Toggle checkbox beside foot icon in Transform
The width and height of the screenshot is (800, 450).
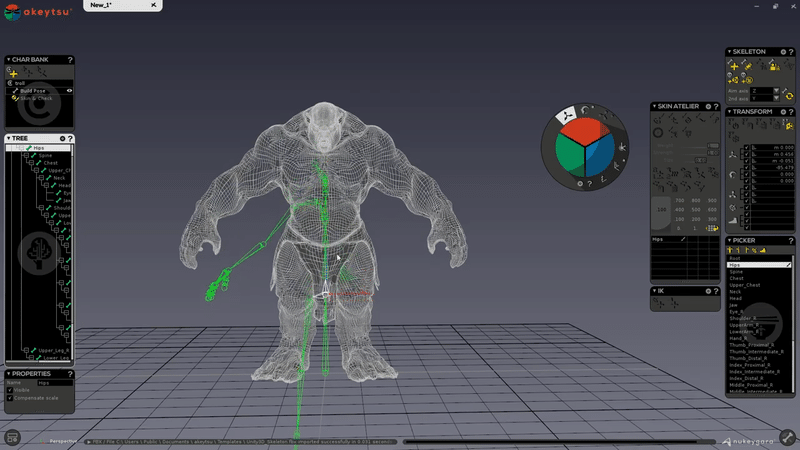tap(747, 220)
